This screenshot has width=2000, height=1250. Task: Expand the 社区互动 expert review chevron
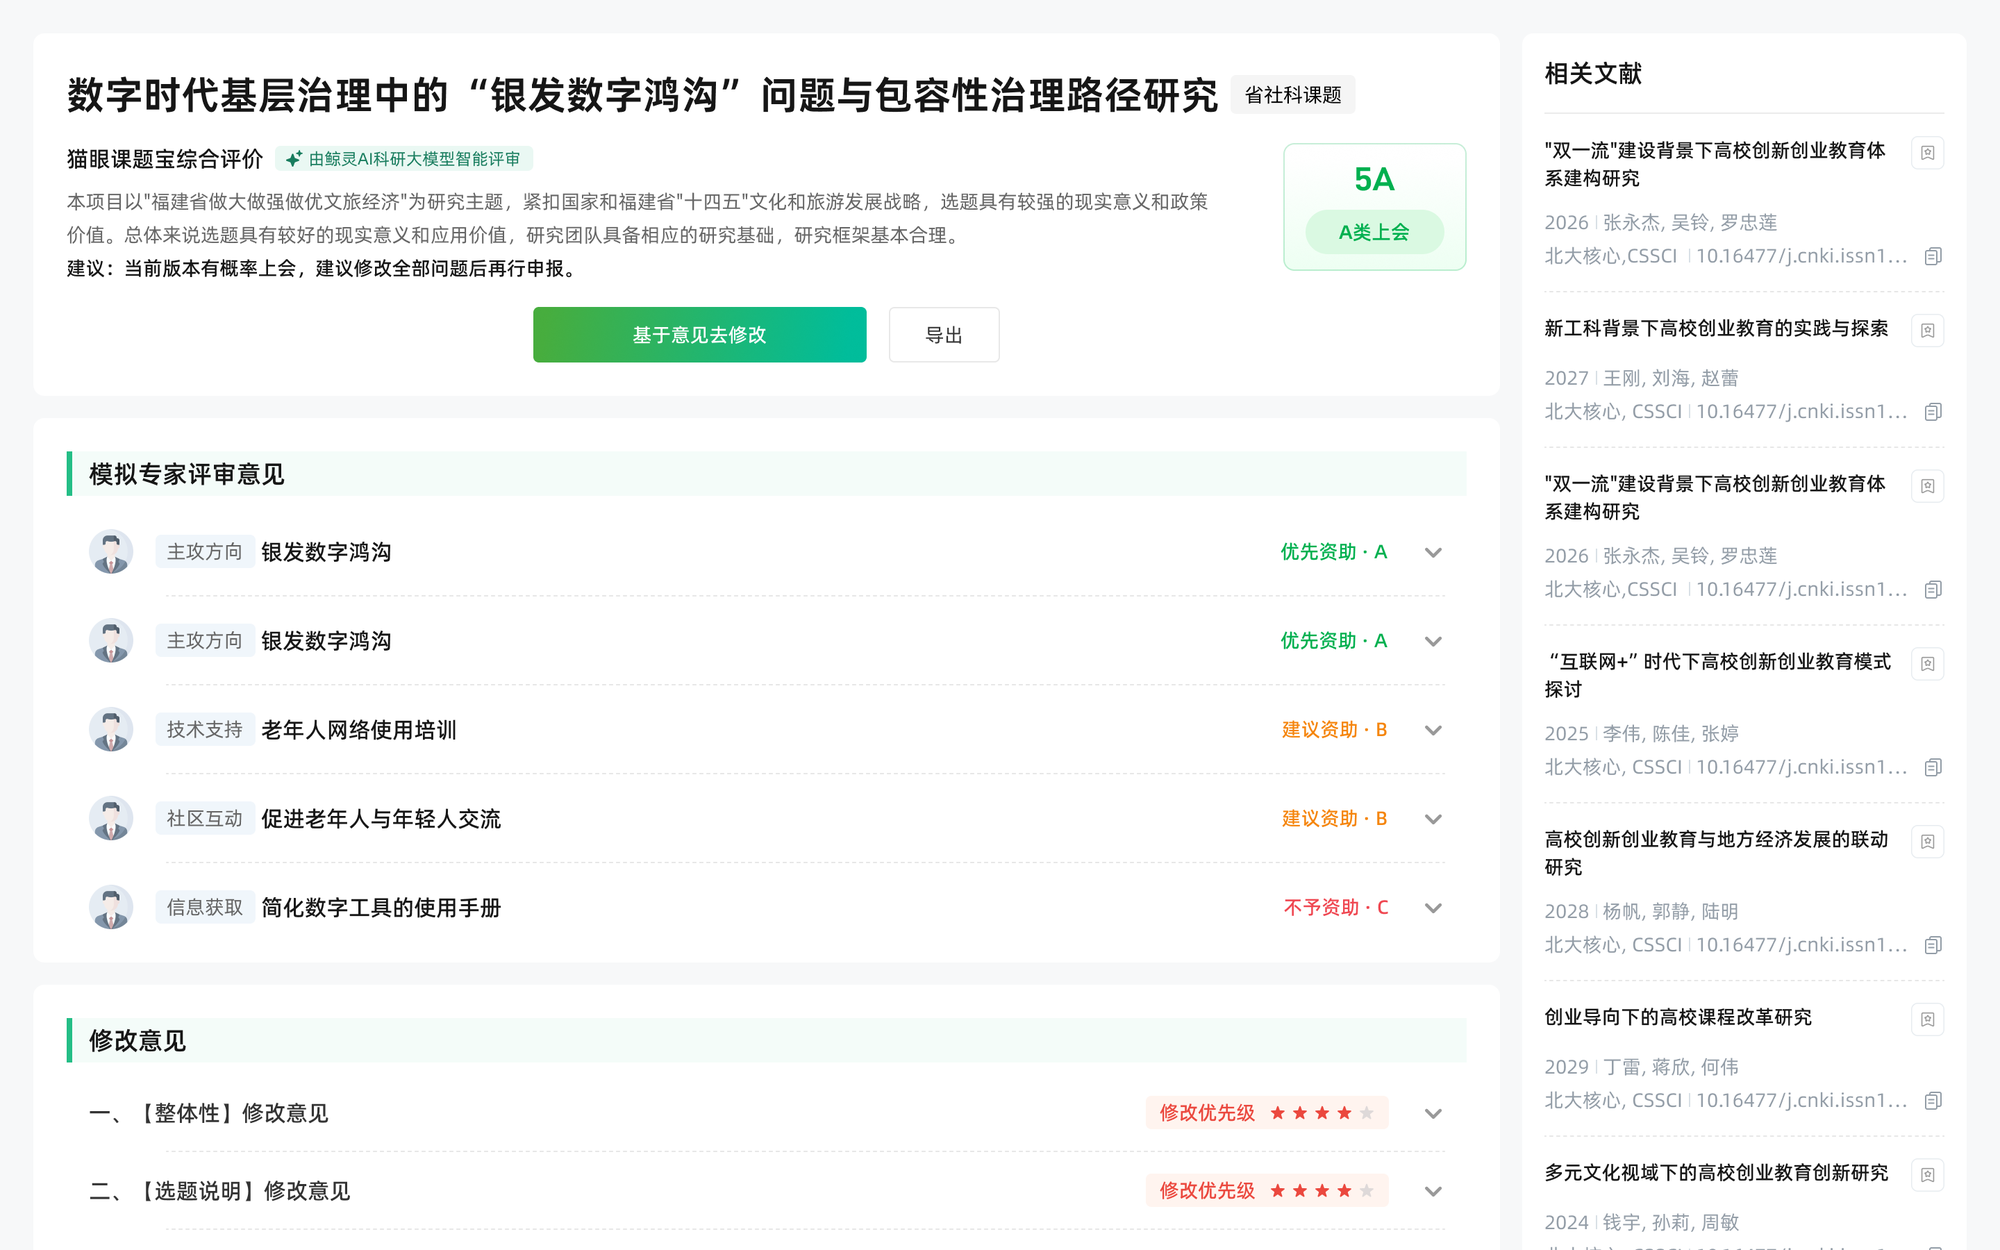[x=1433, y=819]
